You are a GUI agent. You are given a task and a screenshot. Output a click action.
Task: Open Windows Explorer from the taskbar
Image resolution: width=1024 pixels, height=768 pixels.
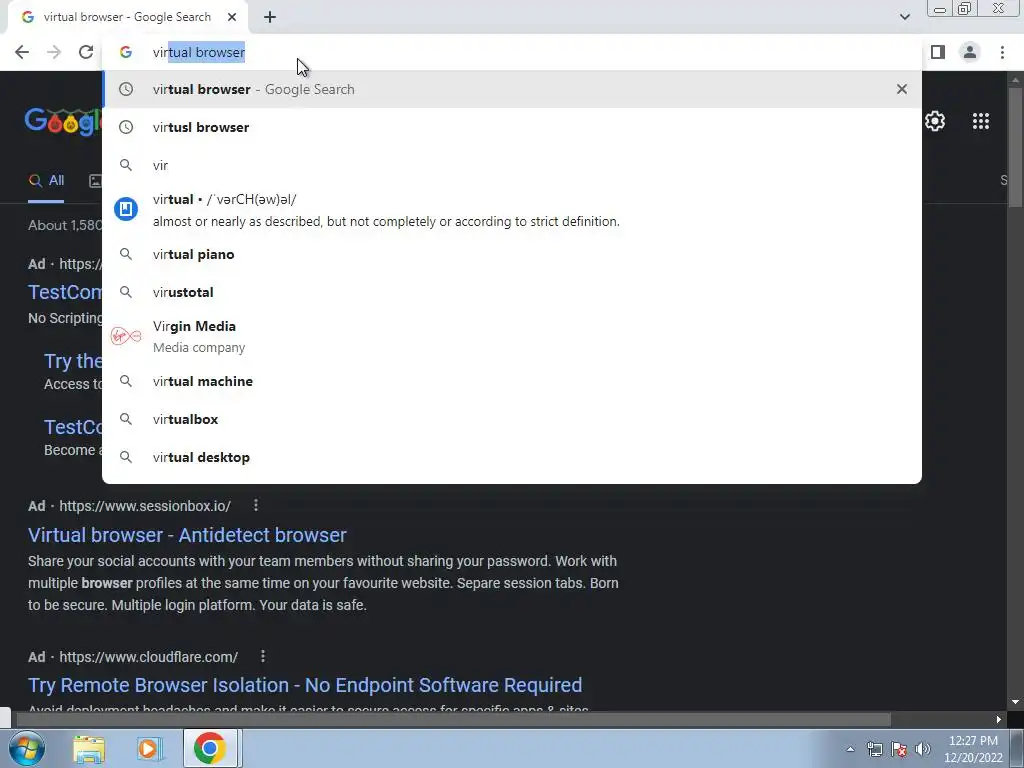[89, 748]
